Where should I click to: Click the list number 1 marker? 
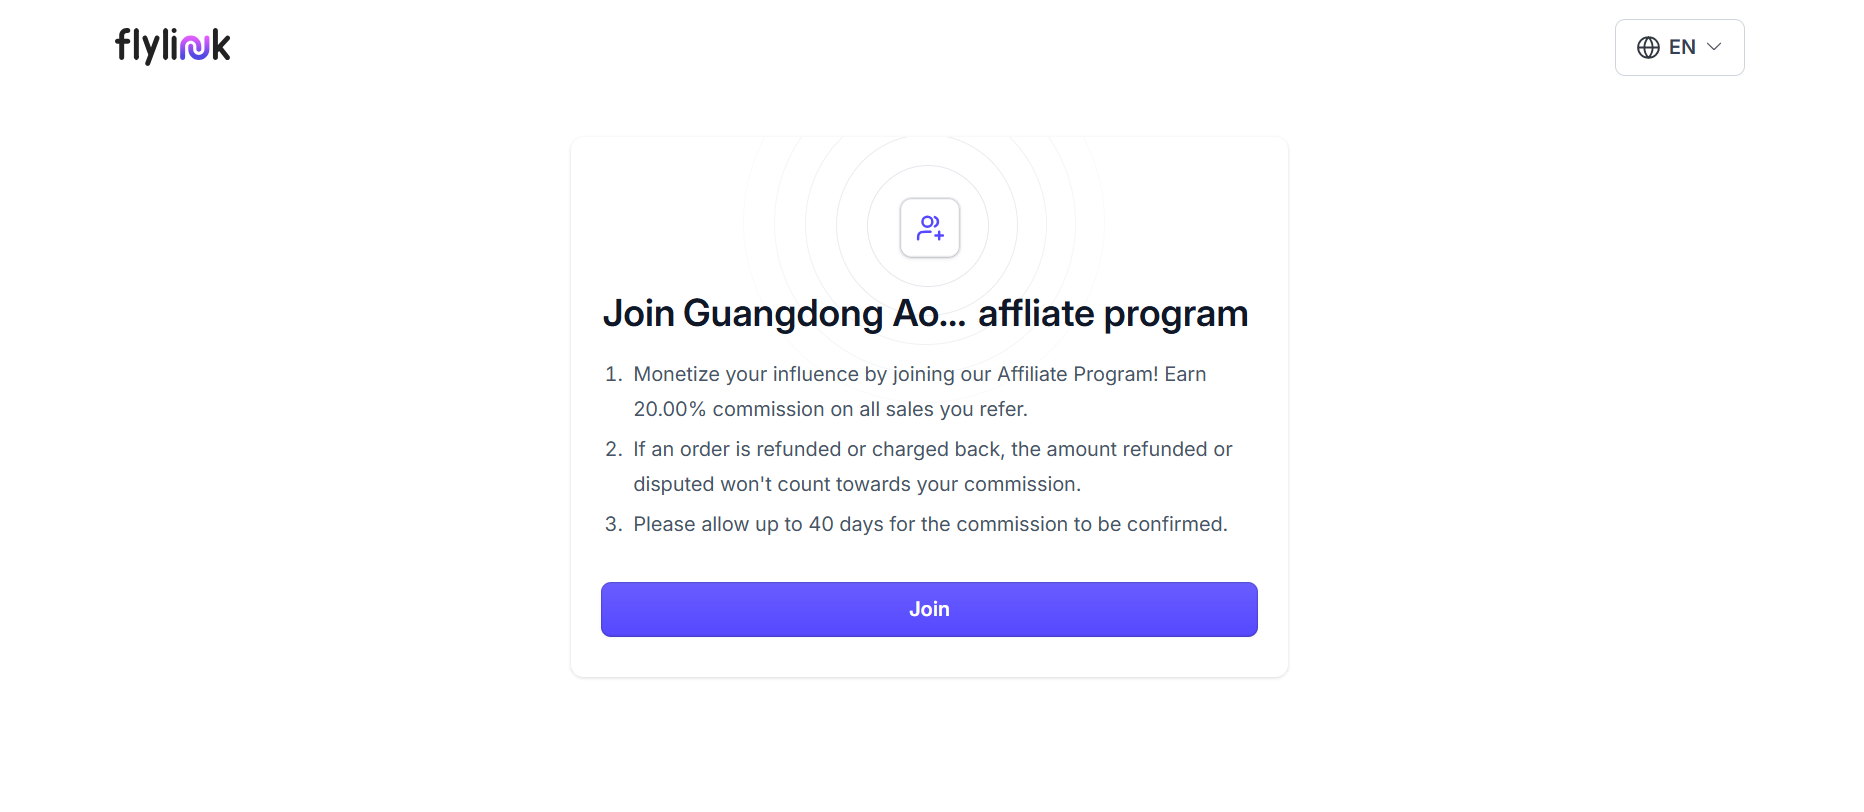click(x=613, y=374)
